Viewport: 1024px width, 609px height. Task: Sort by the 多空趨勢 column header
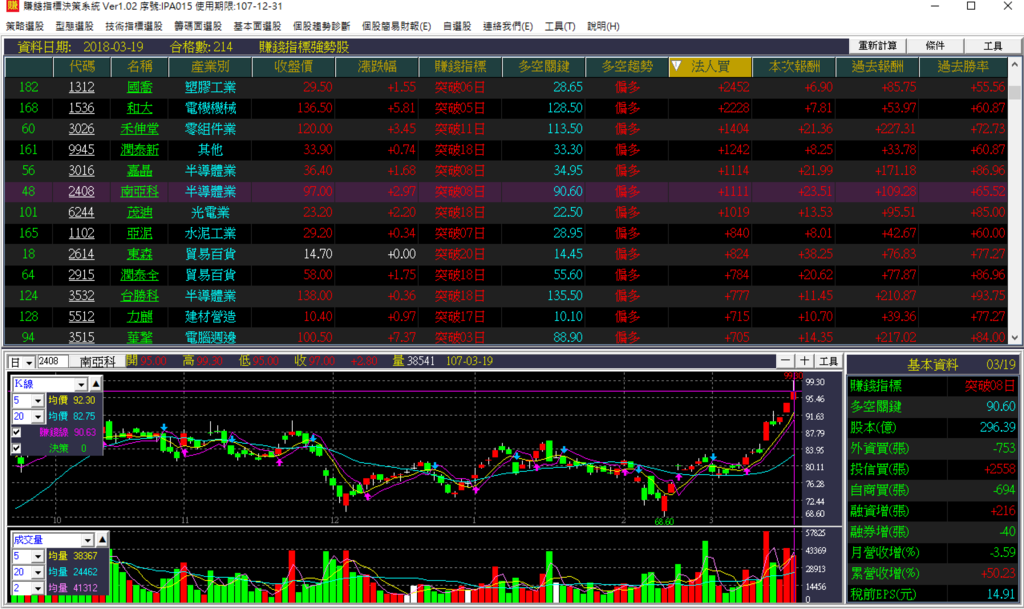pyautogui.click(x=627, y=67)
